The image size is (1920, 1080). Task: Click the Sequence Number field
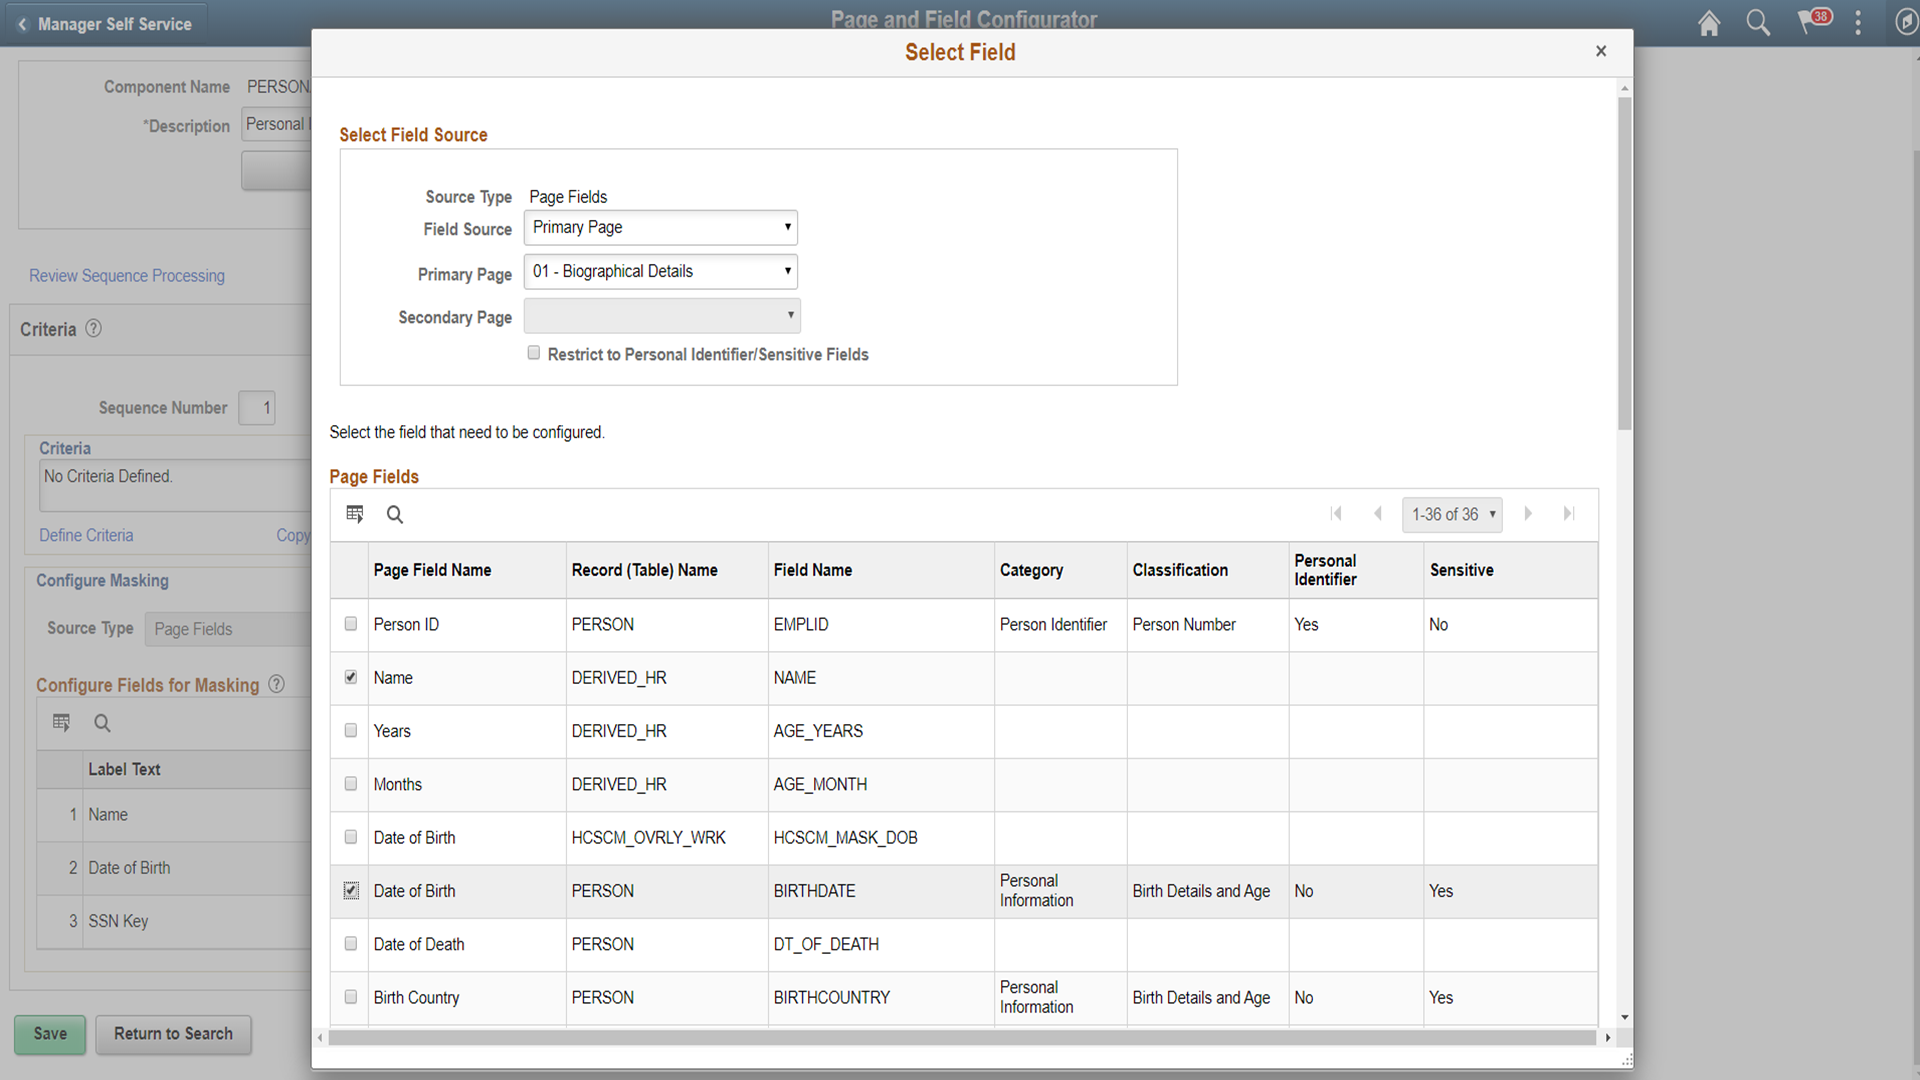pyautogui.click(x=257, y=408)
